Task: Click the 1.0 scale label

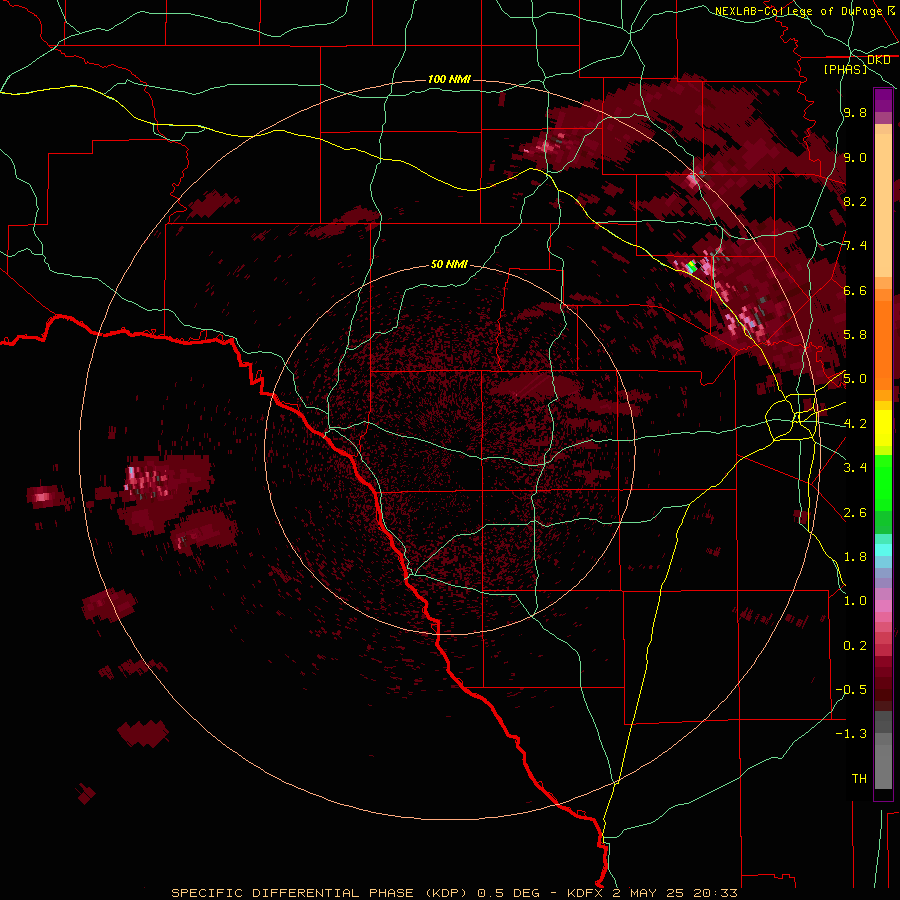Action: click(x=855, y=601)
